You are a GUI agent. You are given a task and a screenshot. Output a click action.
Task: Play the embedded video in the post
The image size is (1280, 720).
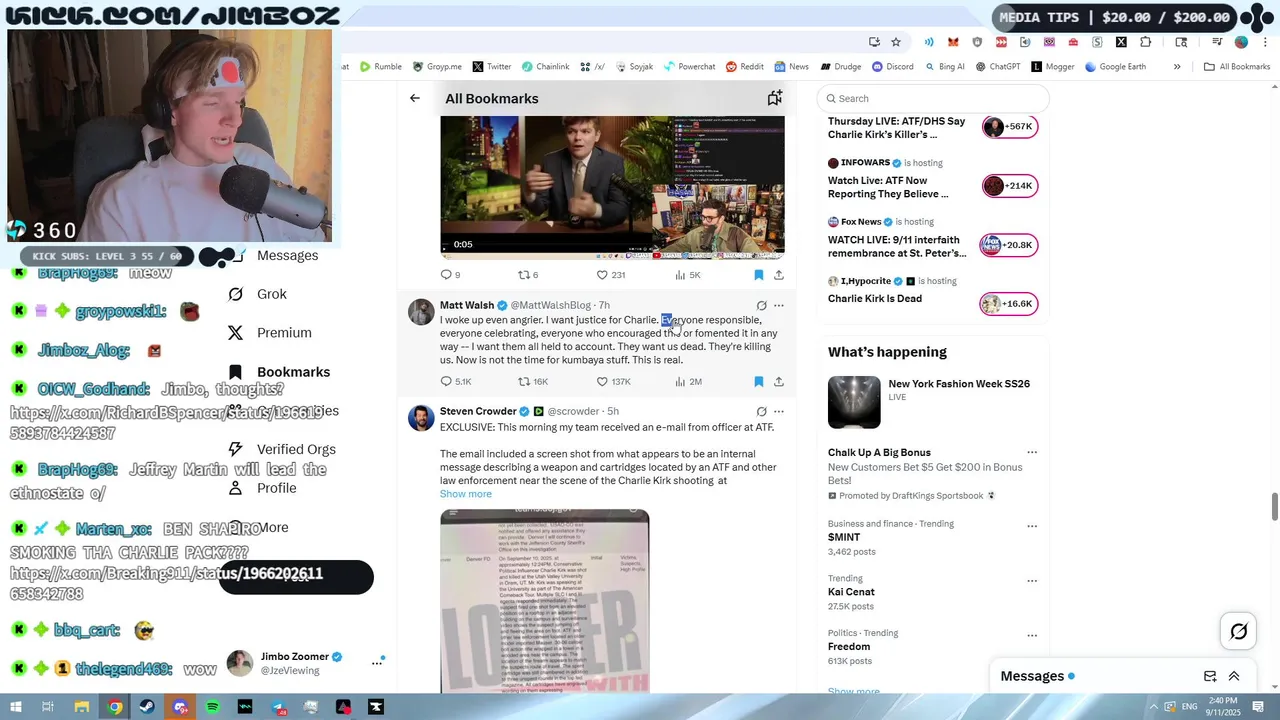tap(612, 187)
